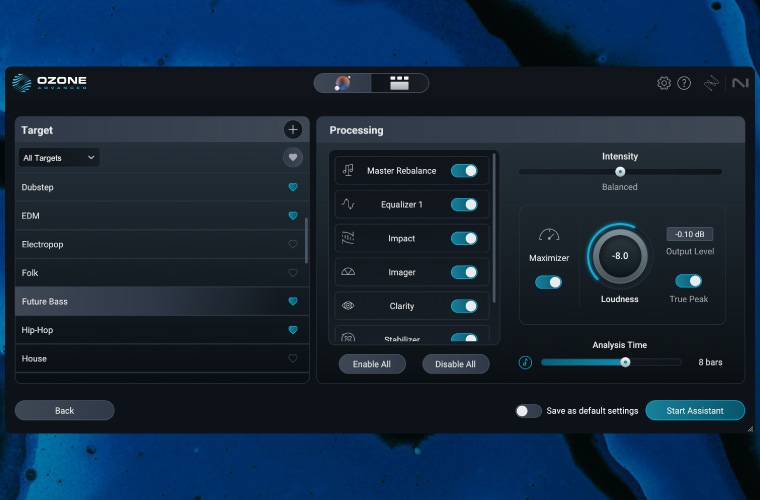This screenshot has width=760, height=500.
Task: Click the Native Instruments logo icon
Action: 739,83
